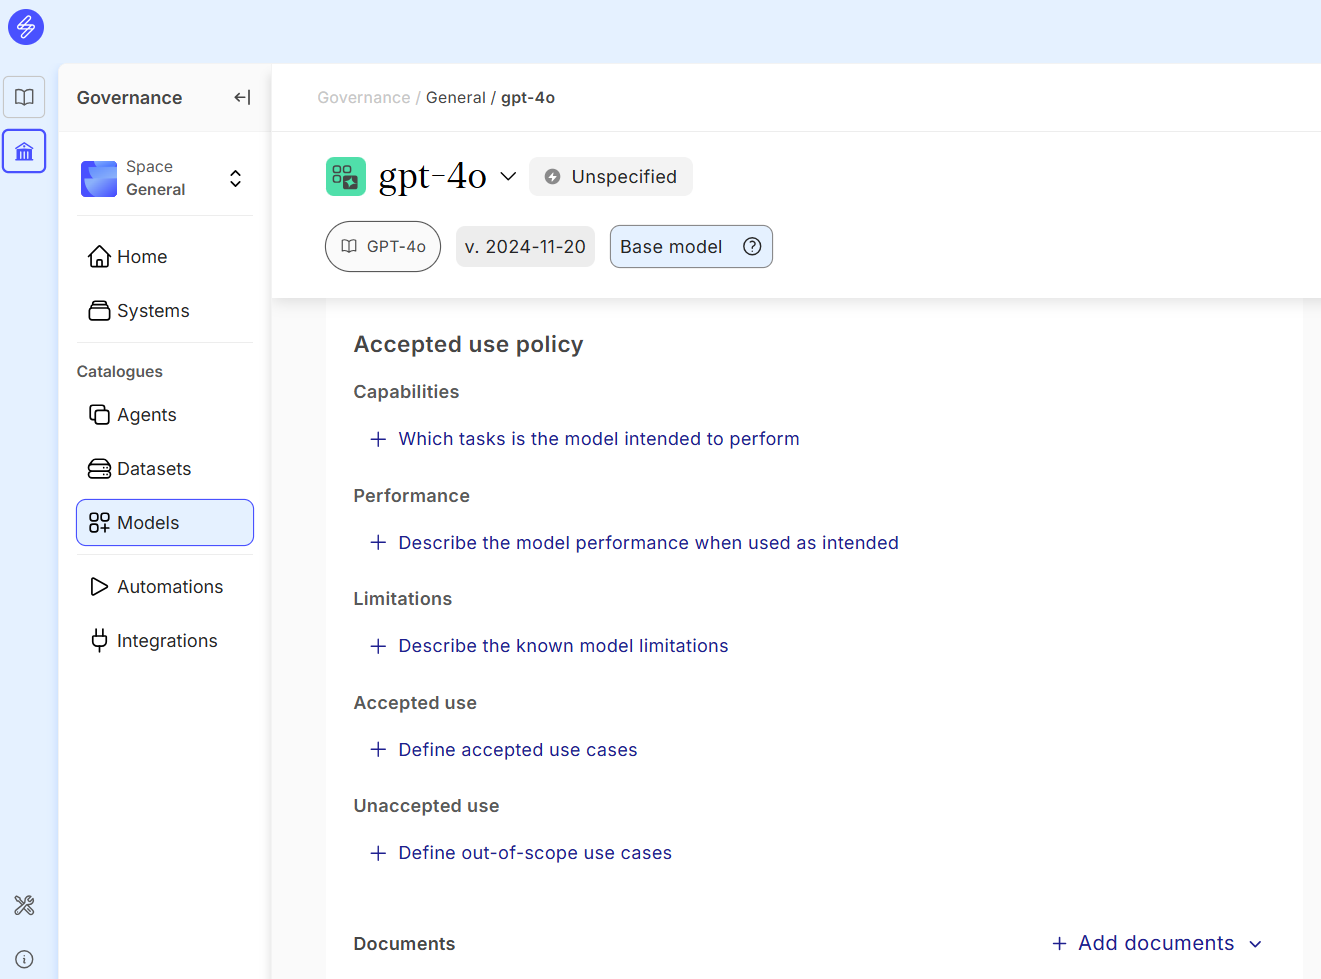Click the info icon at bottom-left
1321x979 pixels.
tap(24, 959)
